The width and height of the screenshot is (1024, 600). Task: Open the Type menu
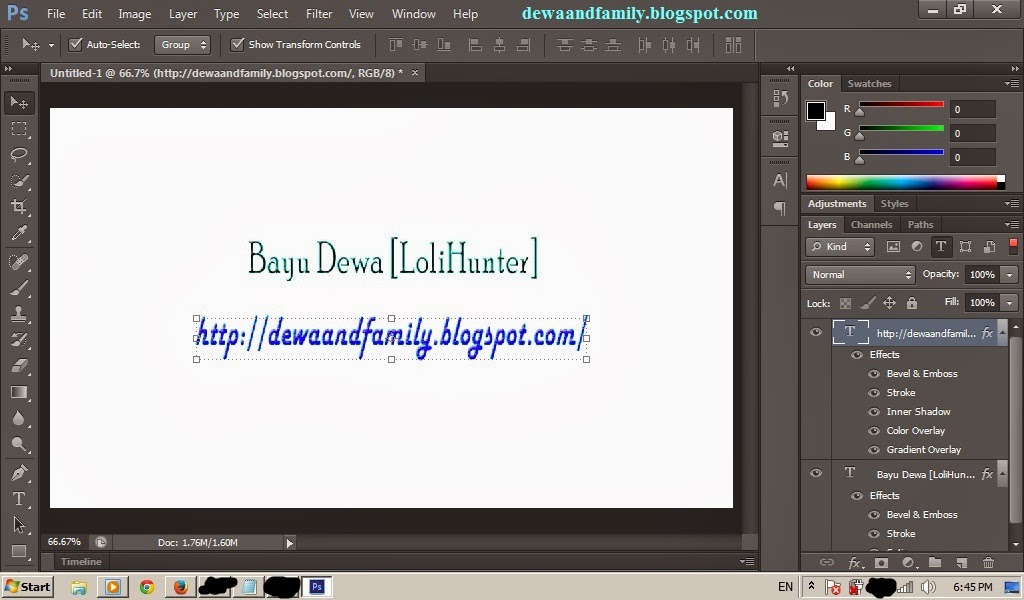pos(227,14)
